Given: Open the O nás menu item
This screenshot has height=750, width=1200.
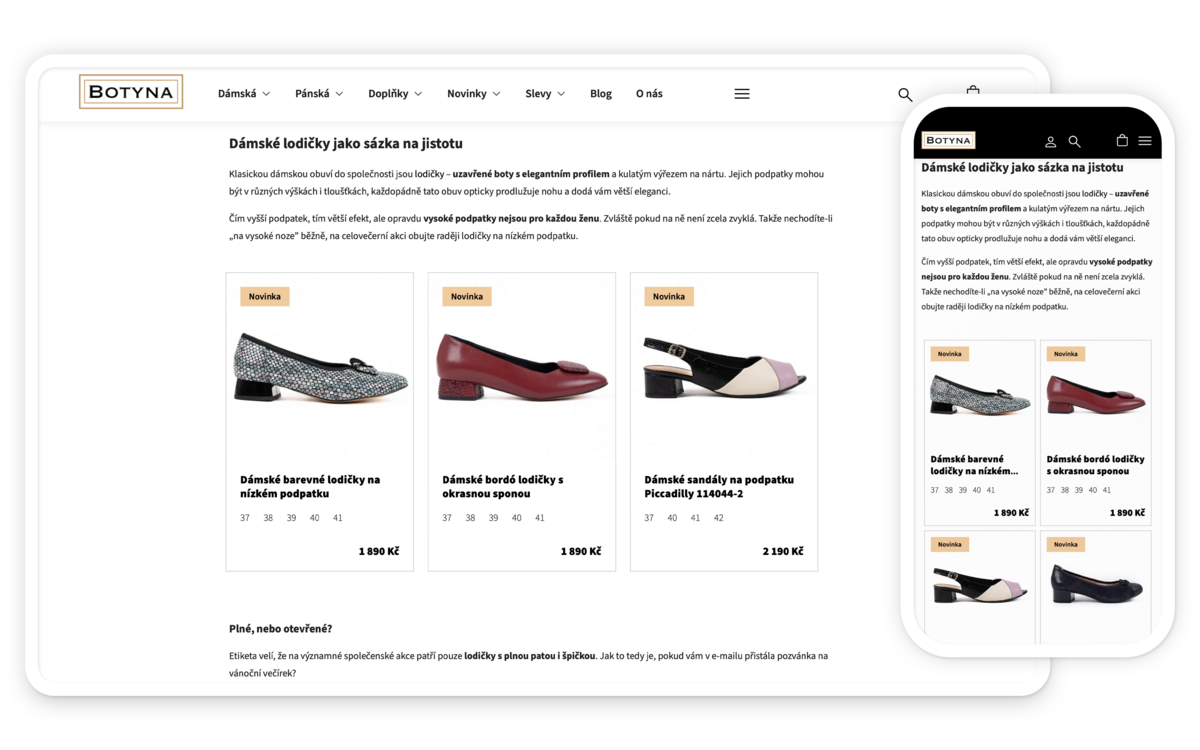Looking at the screenshot, I should pyautogui.click(x=649, y=94).
